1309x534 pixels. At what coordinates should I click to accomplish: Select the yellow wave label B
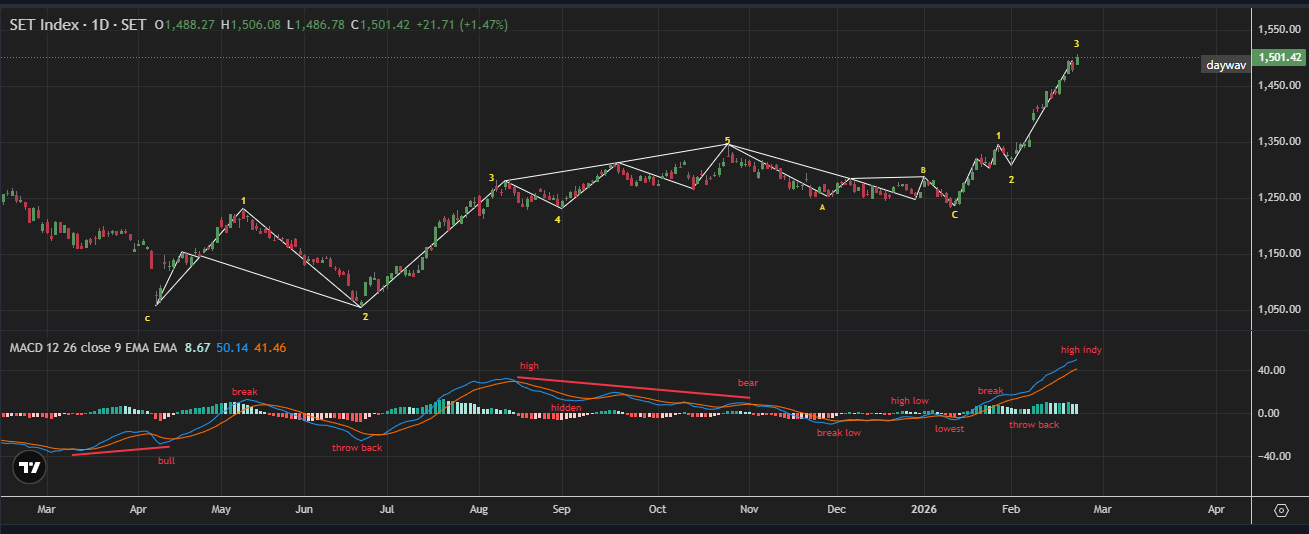pos(923,170)
